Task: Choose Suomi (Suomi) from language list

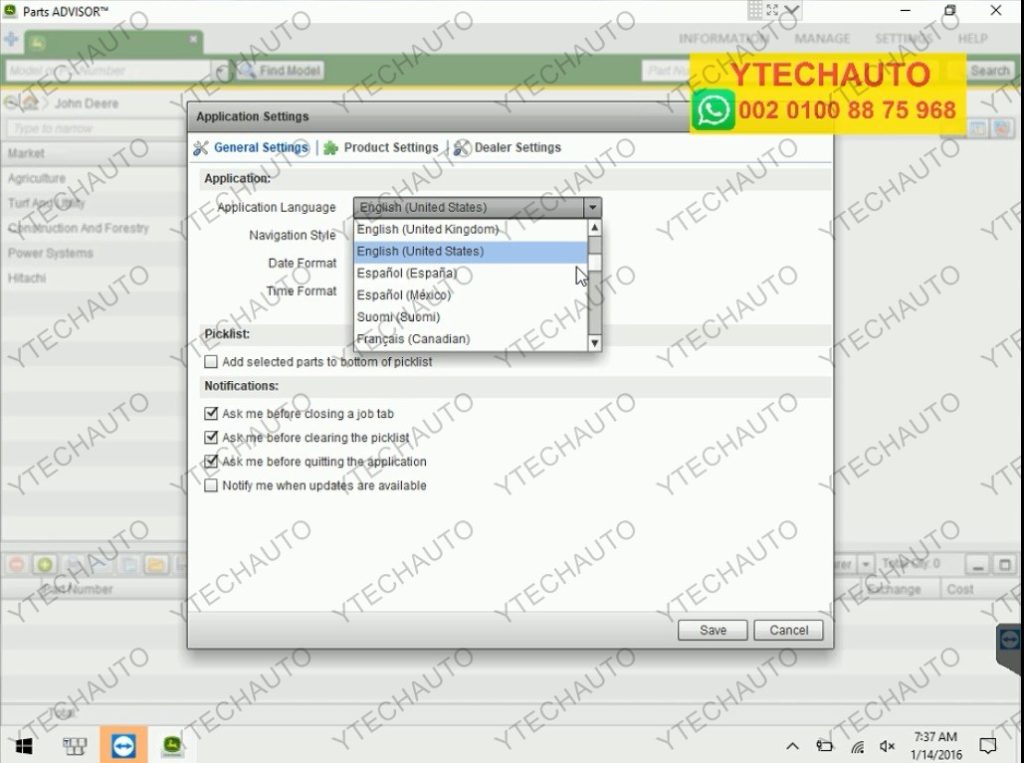Action: [x=470, y=317]
